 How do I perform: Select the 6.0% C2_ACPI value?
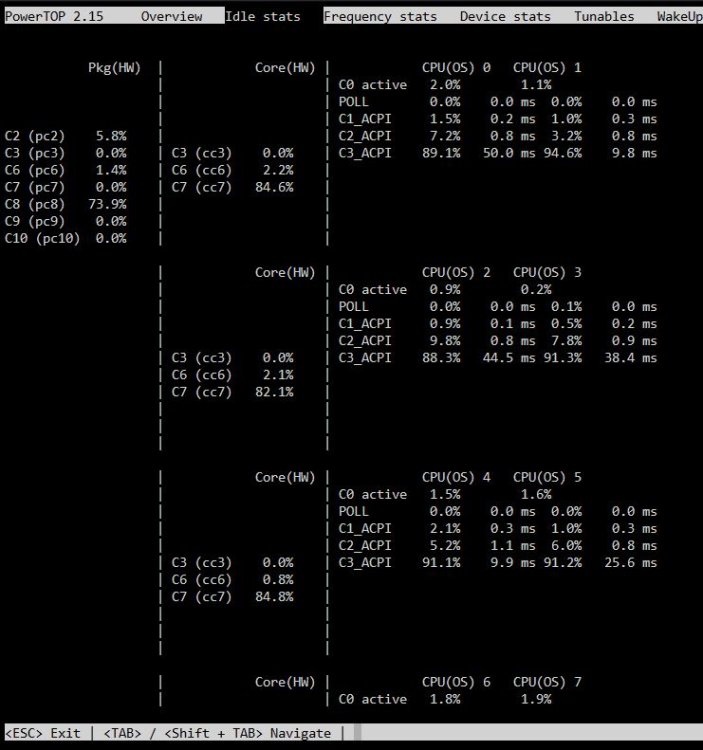pyautogui.click(x=567, y=545)
